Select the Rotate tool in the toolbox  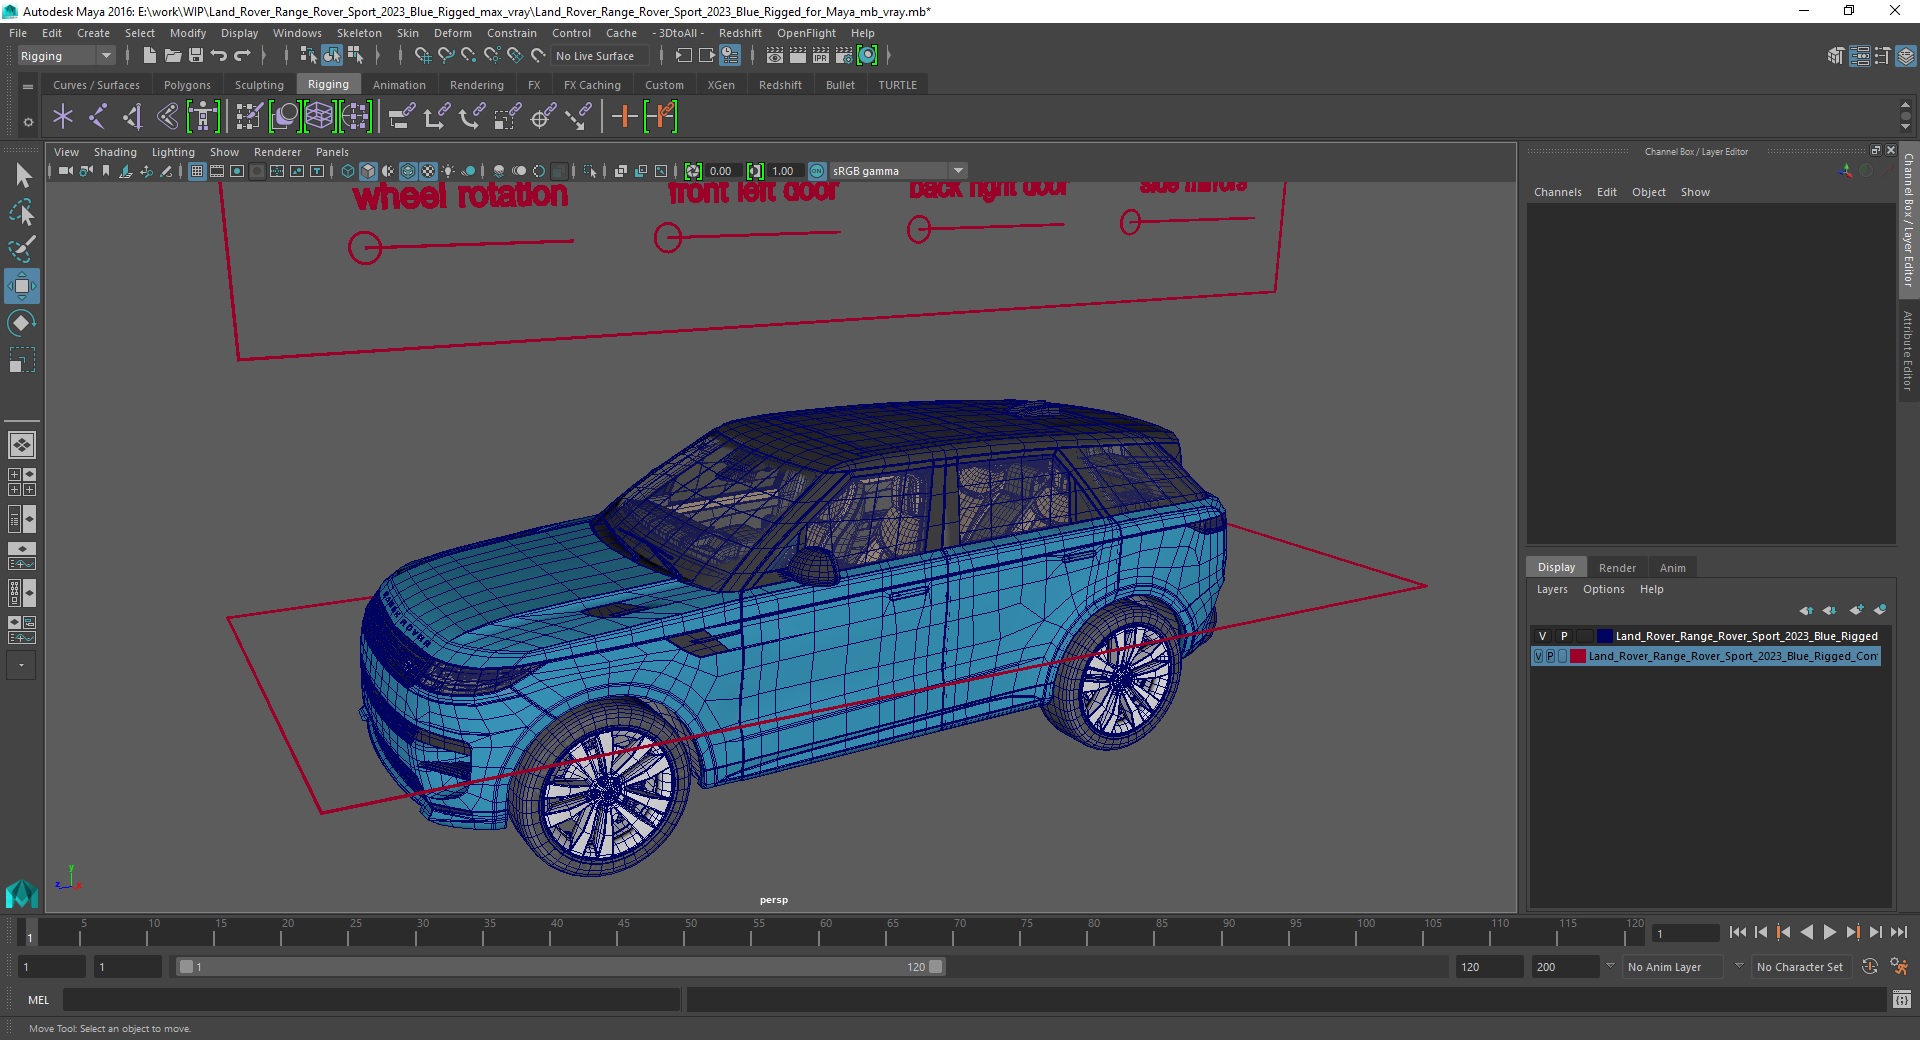click(x=22, y=322)
